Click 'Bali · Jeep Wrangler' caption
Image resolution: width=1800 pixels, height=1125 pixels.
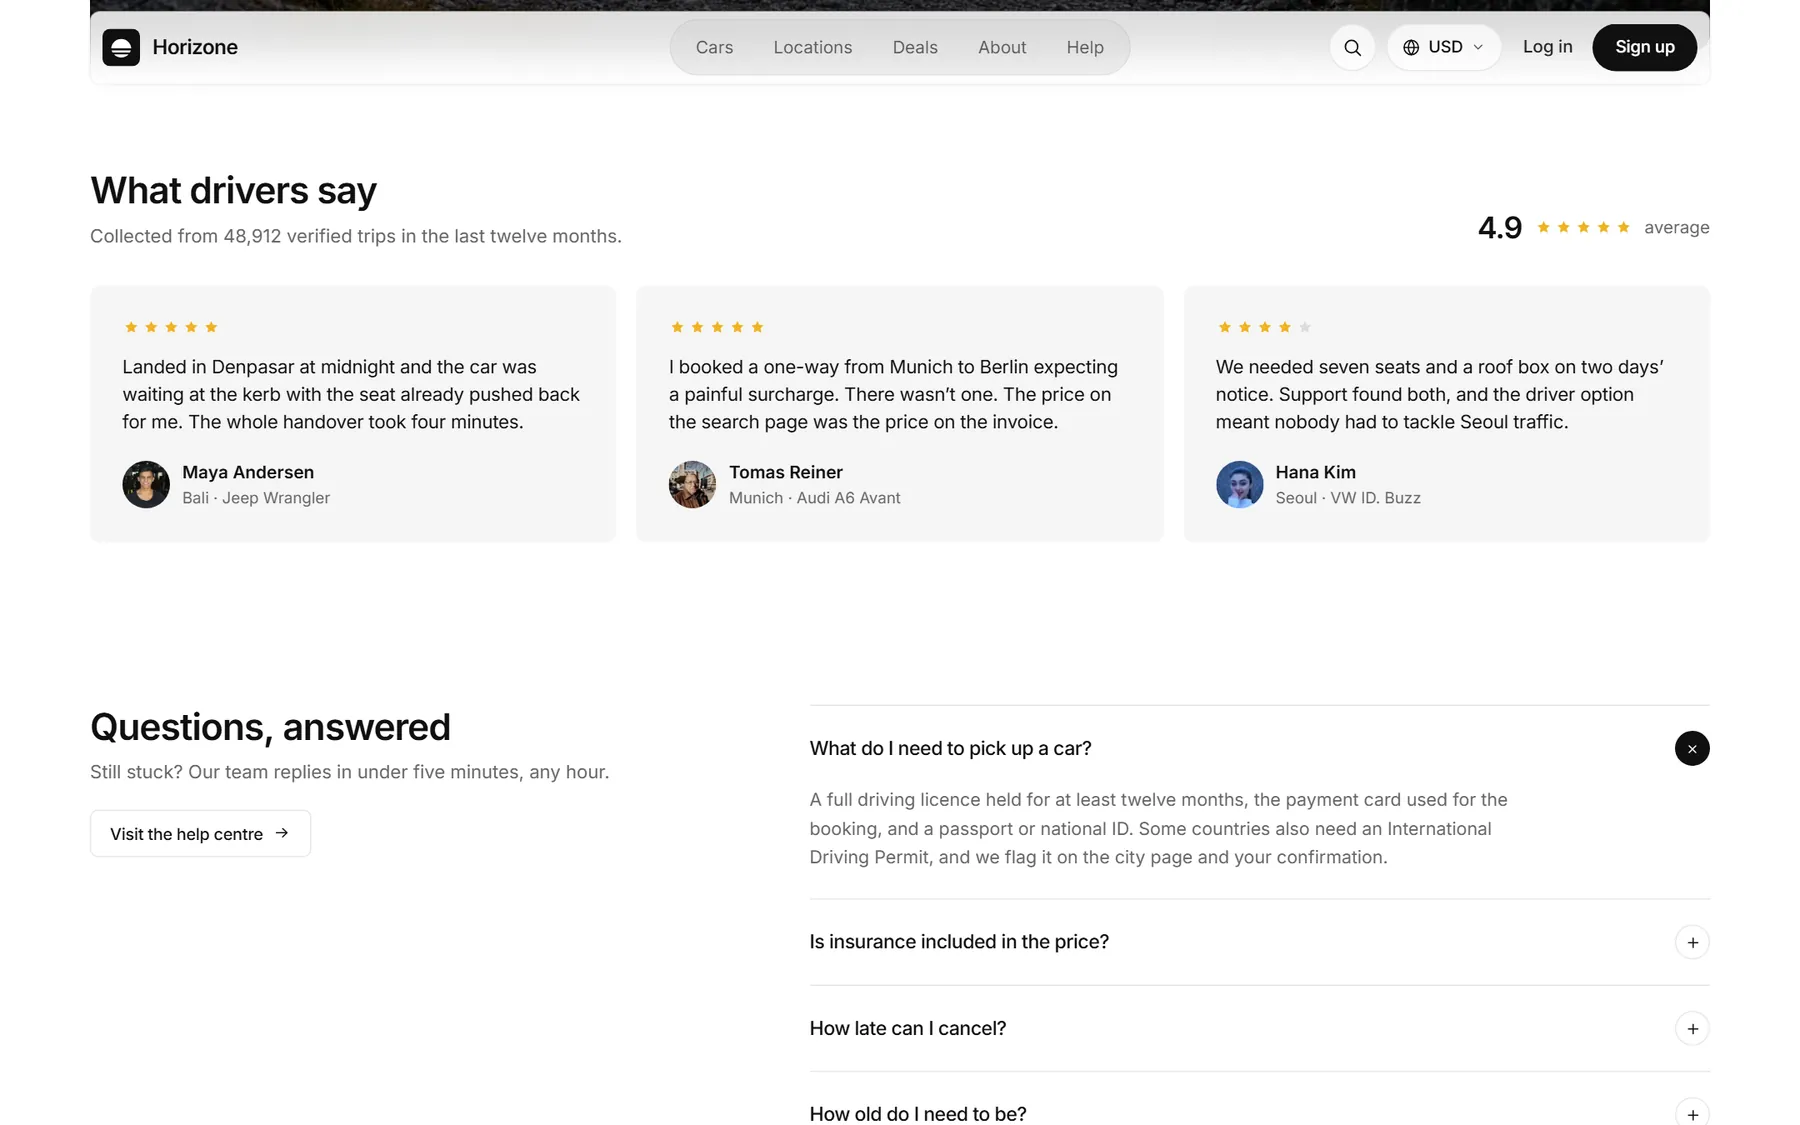point(256,498)
